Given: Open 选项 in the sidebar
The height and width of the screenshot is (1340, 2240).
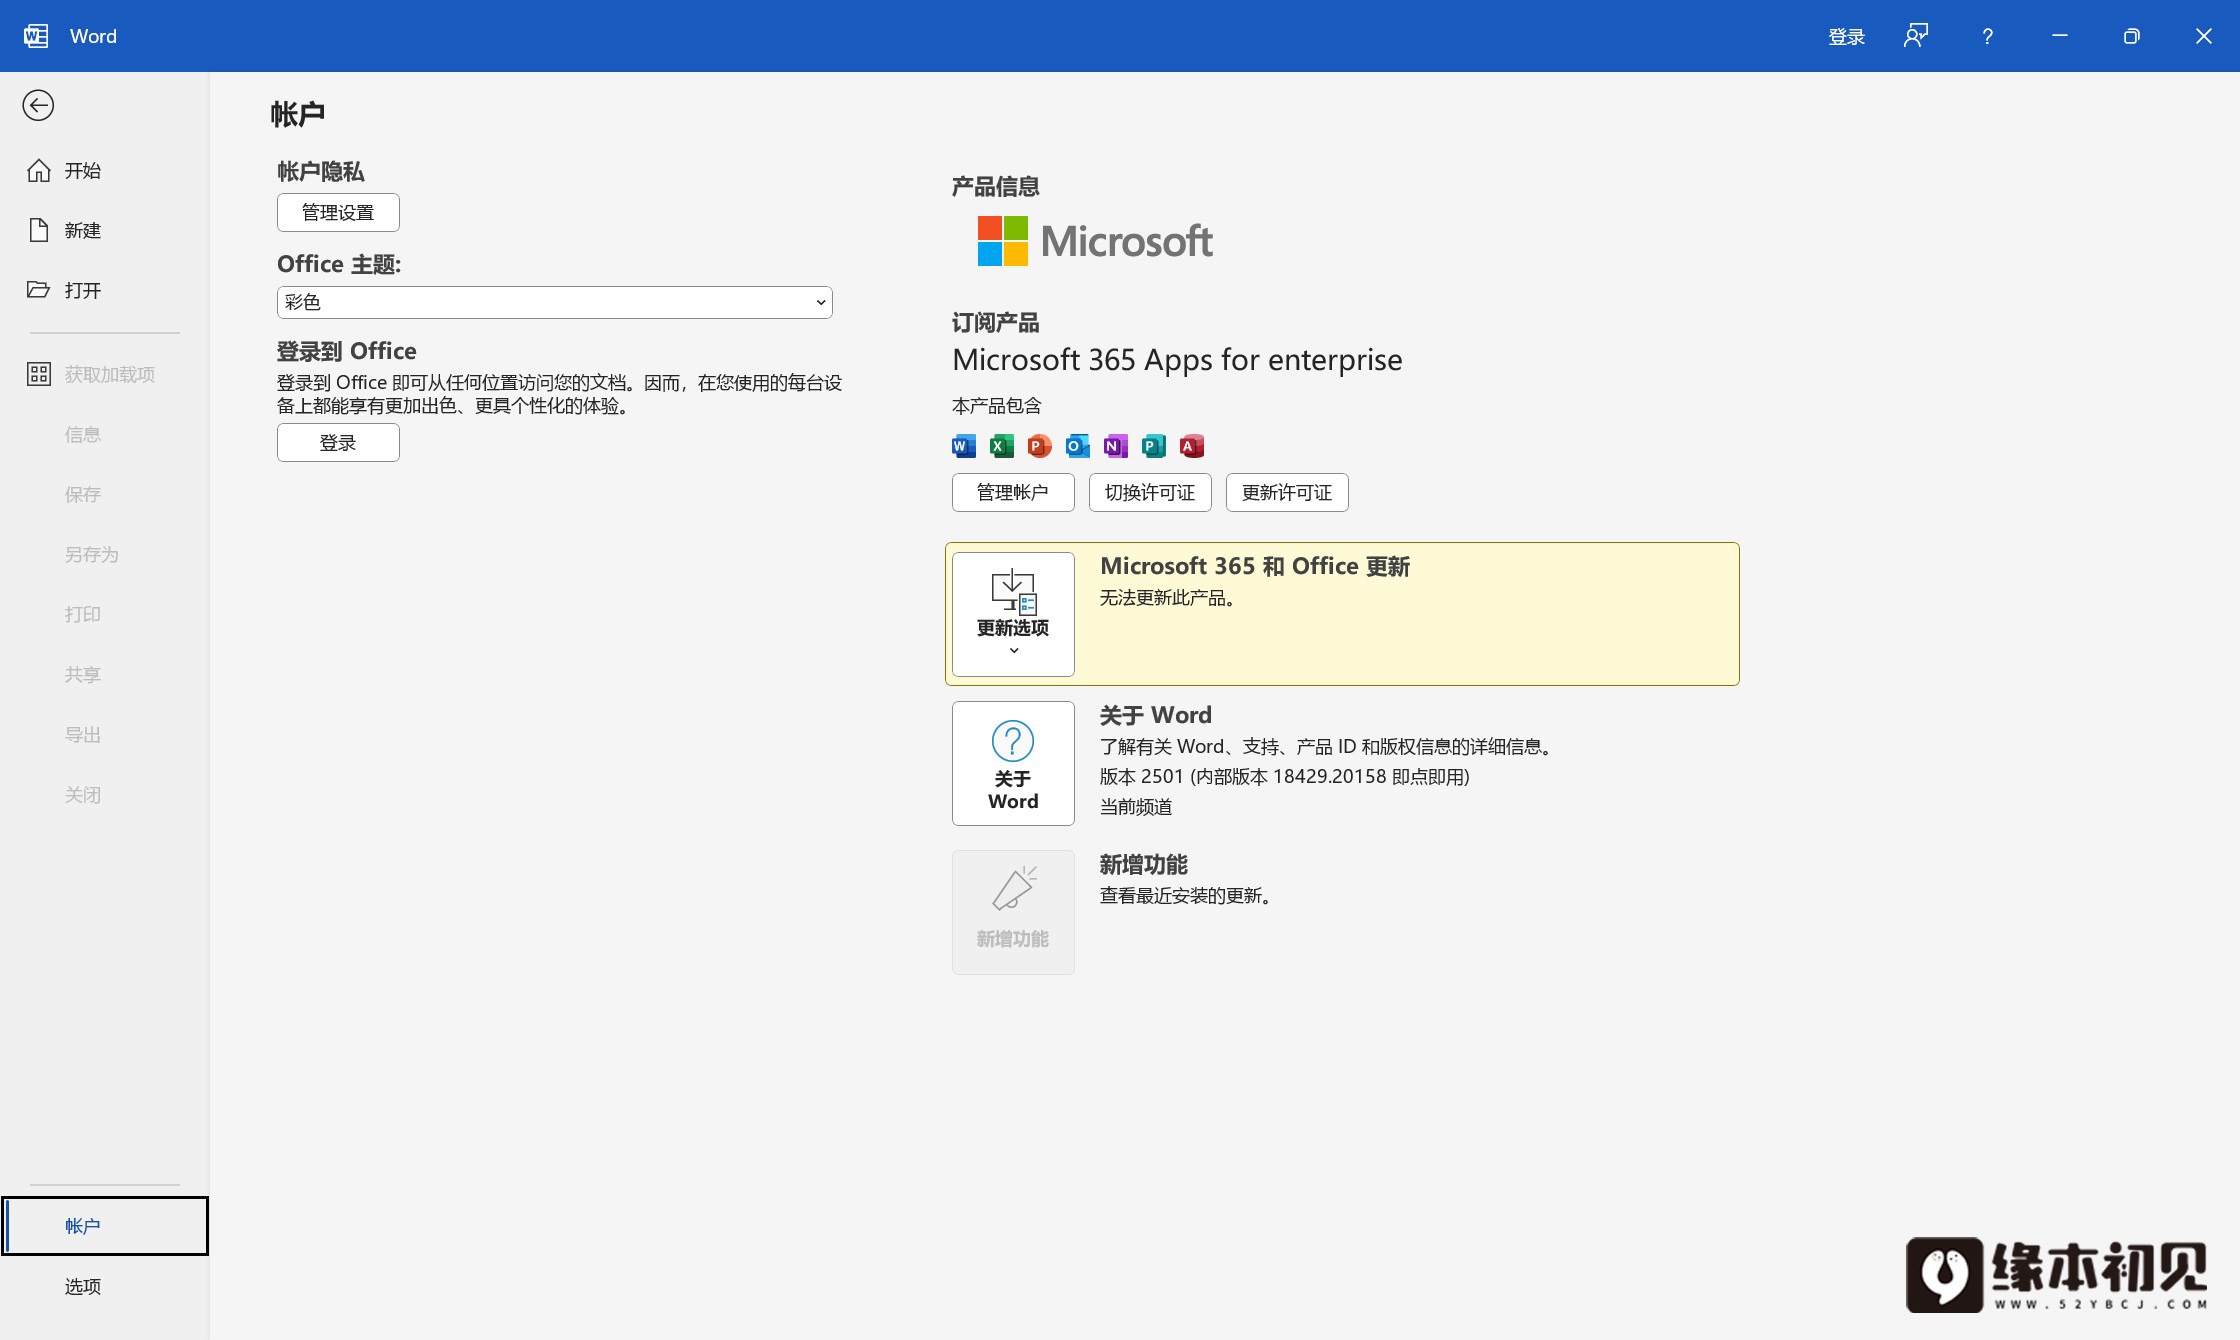Looking at the screenshot, I should coord(105,1286).
